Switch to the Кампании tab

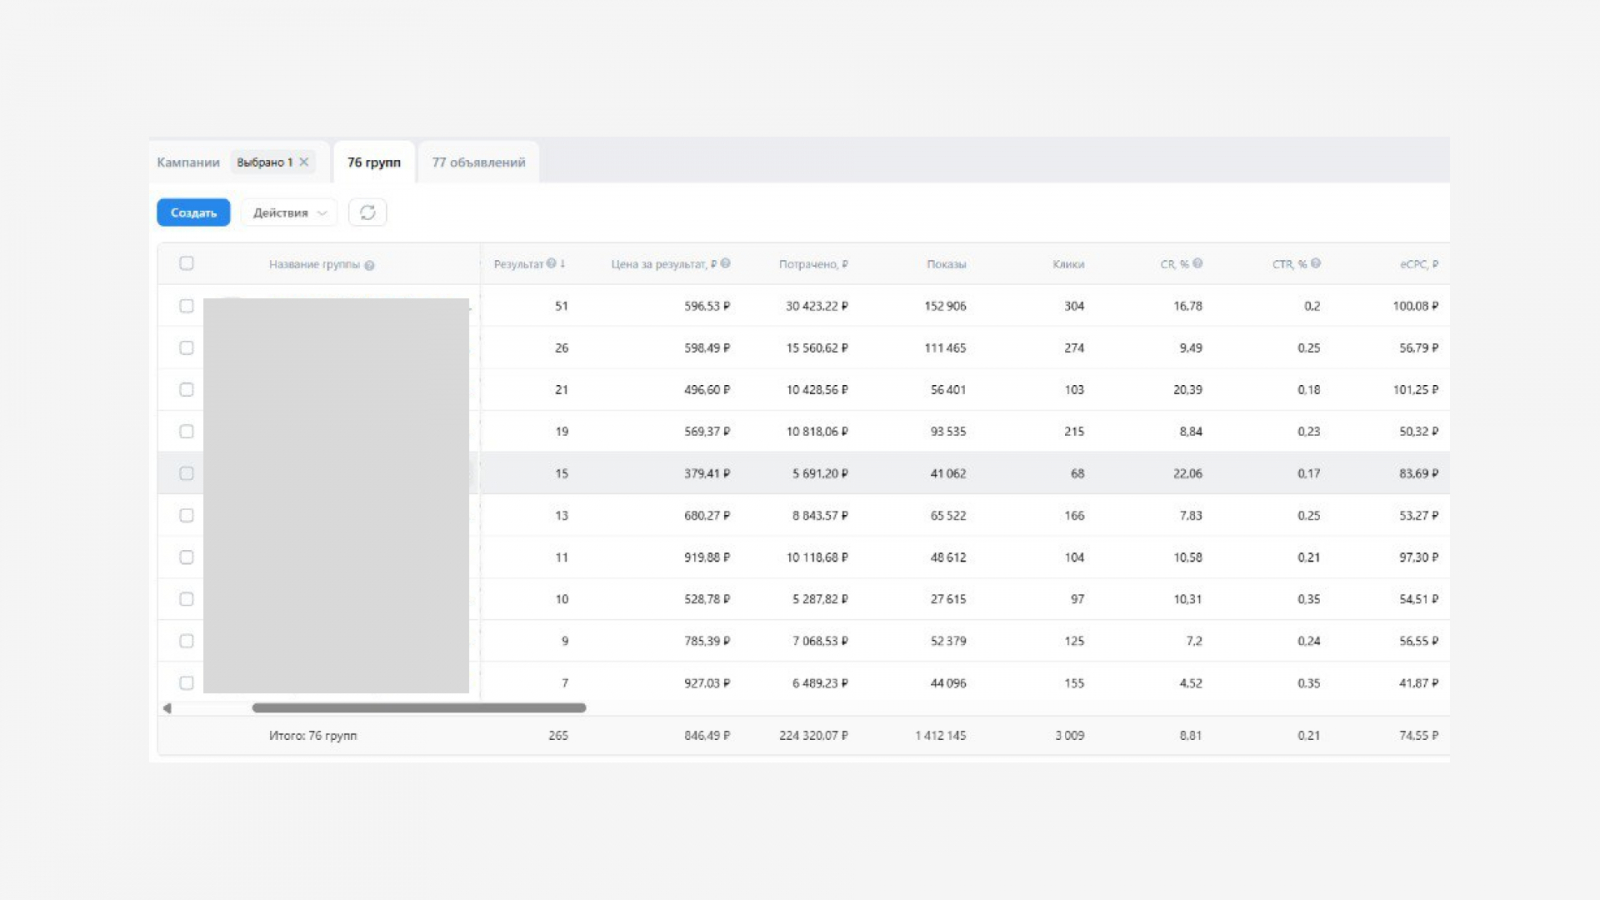pos(188,162)
